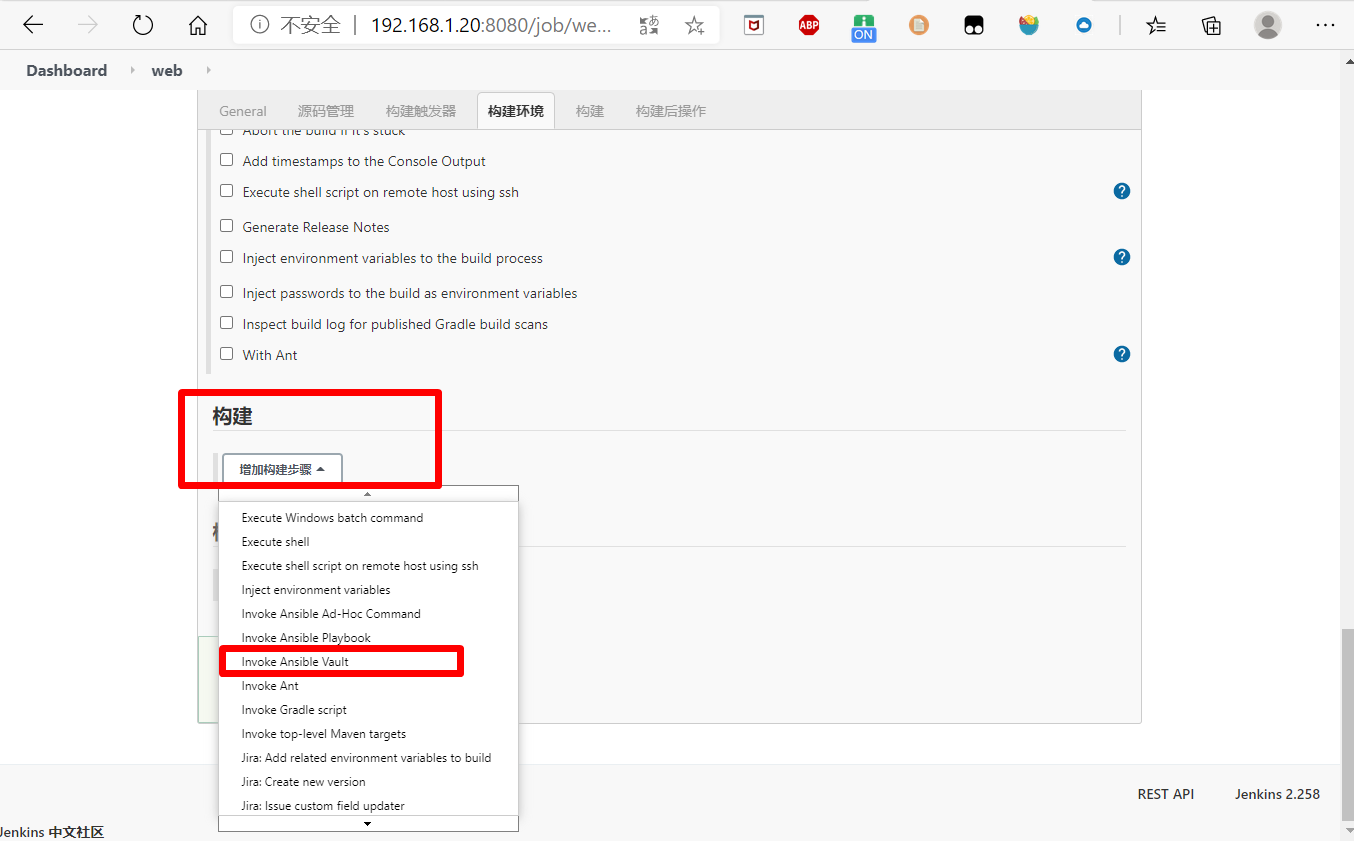This screenshot has width=1354, height=841.
Task: Click the black glasses extension icon
Action: [974, 26]
